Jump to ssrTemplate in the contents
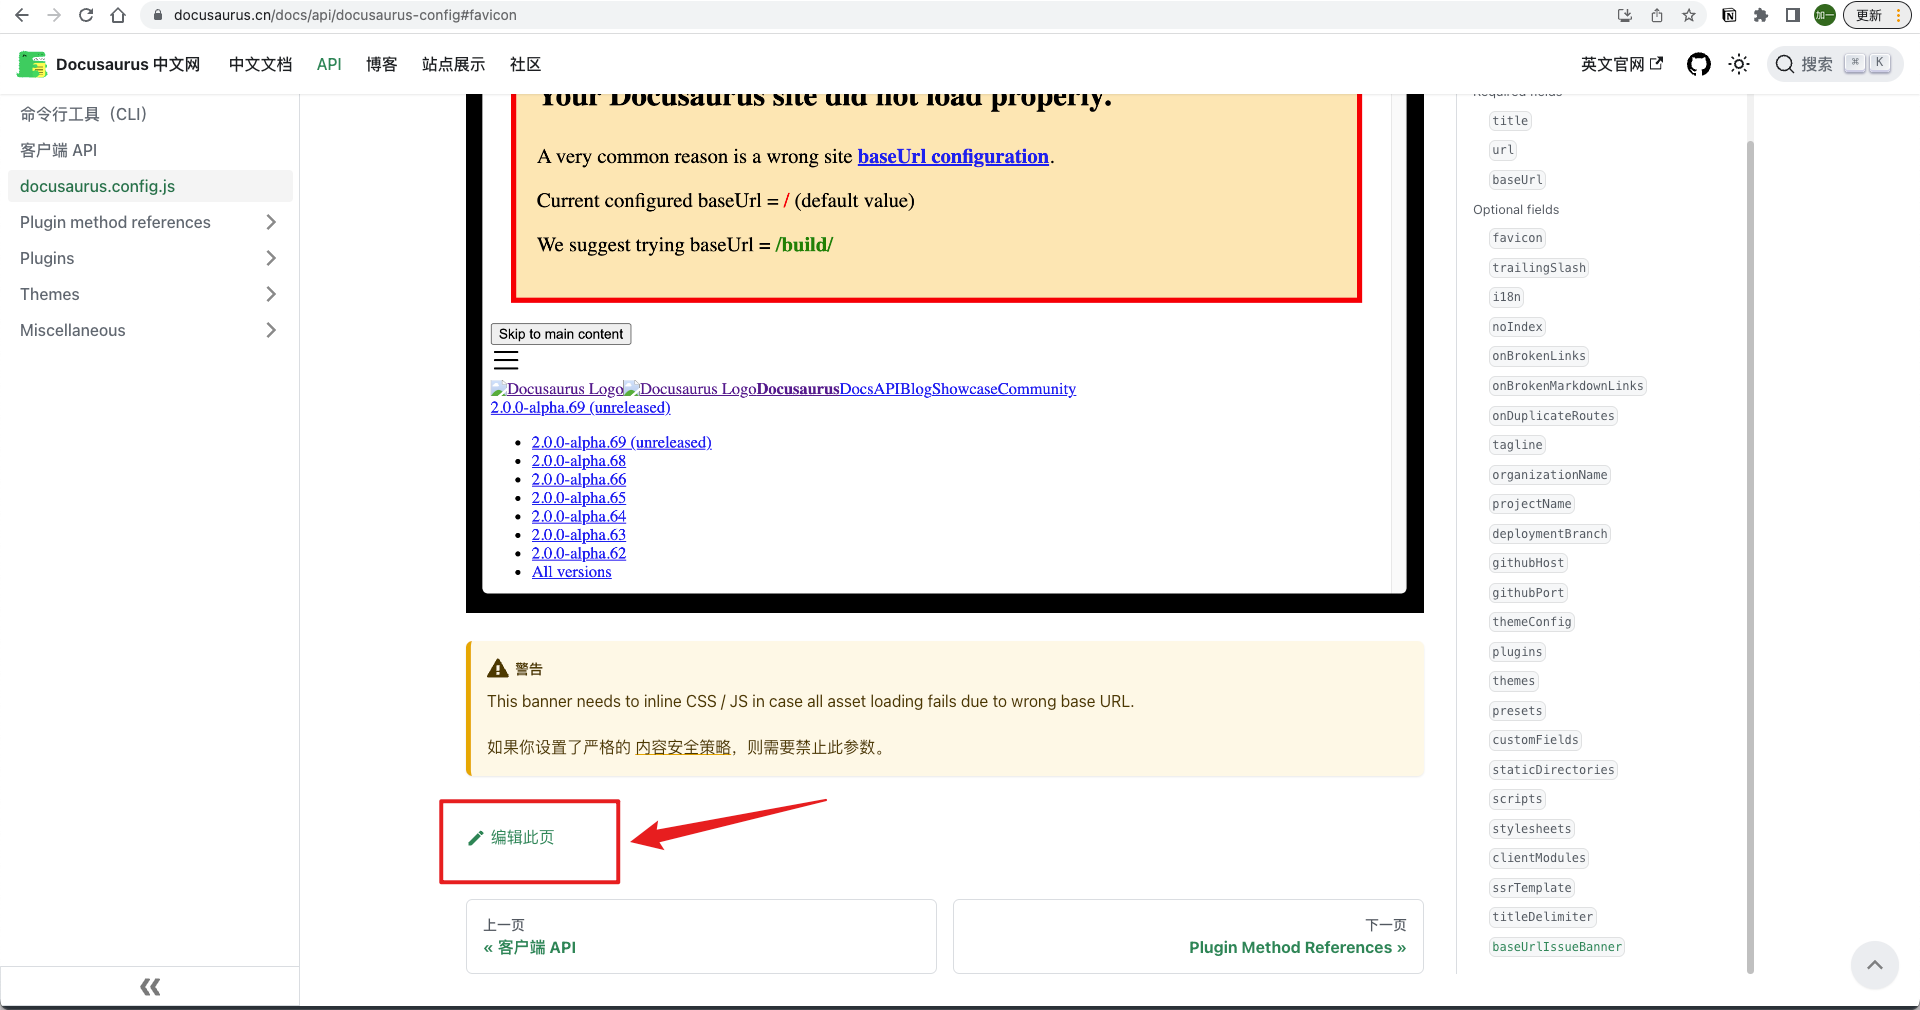This screenshot has width=1920, height=1010. tap(1532, 888)
